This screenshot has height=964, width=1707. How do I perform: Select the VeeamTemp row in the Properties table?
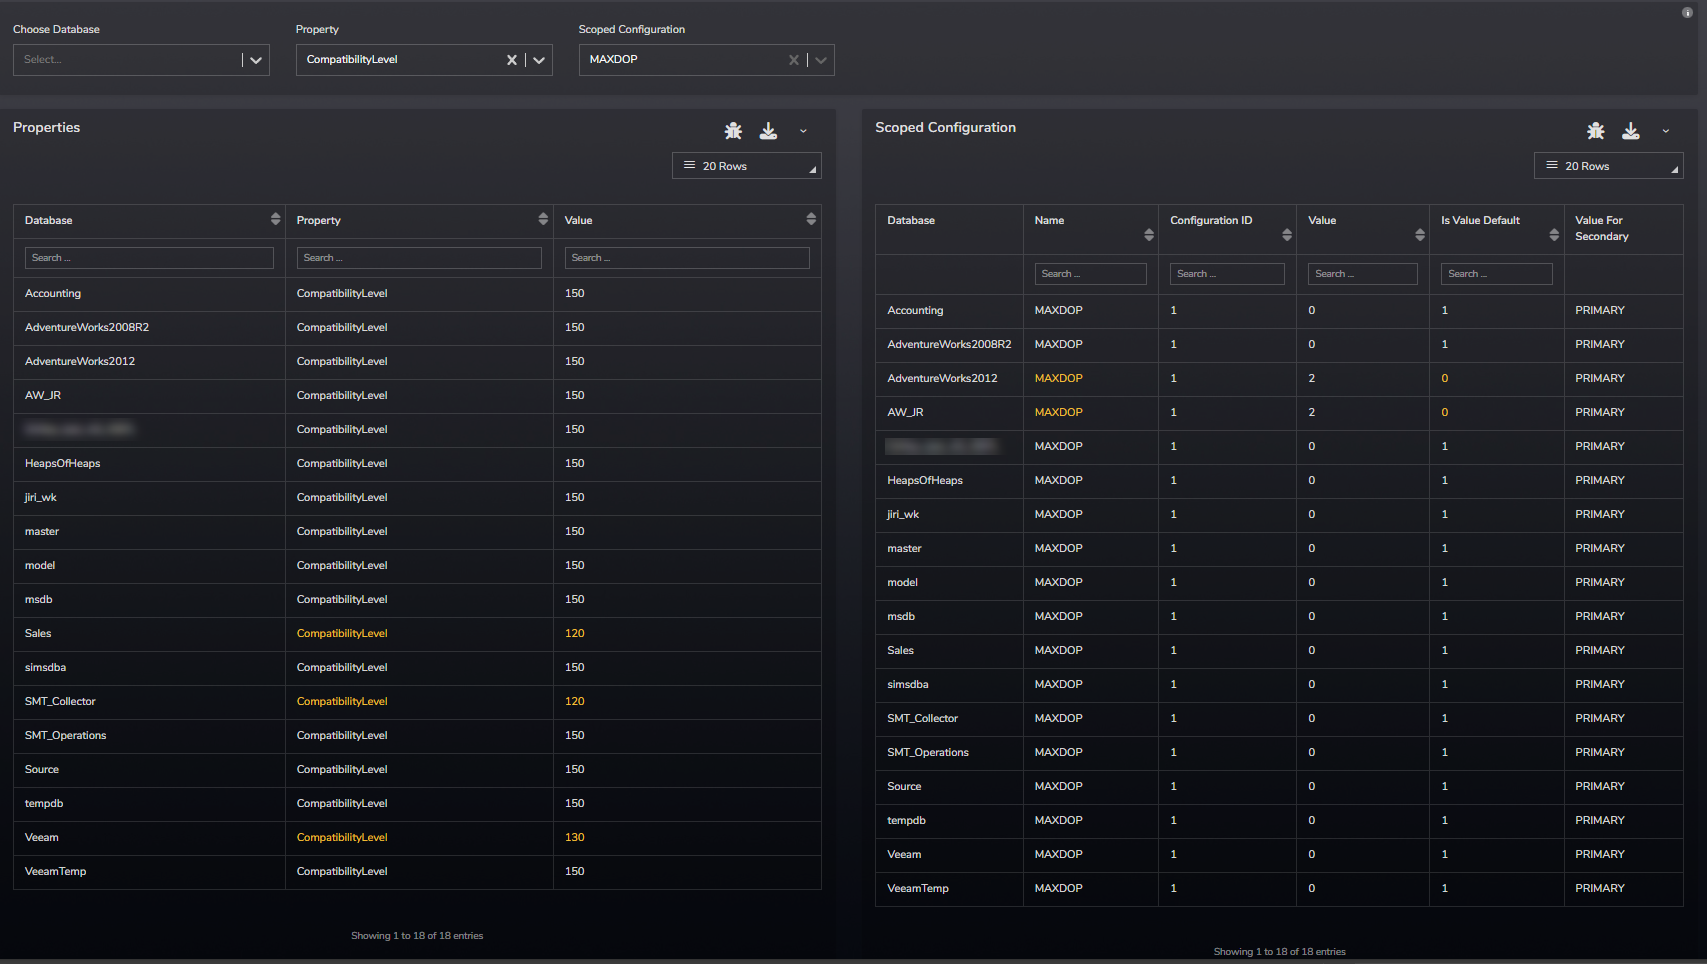pyautogui.click(x=417, y=872)
